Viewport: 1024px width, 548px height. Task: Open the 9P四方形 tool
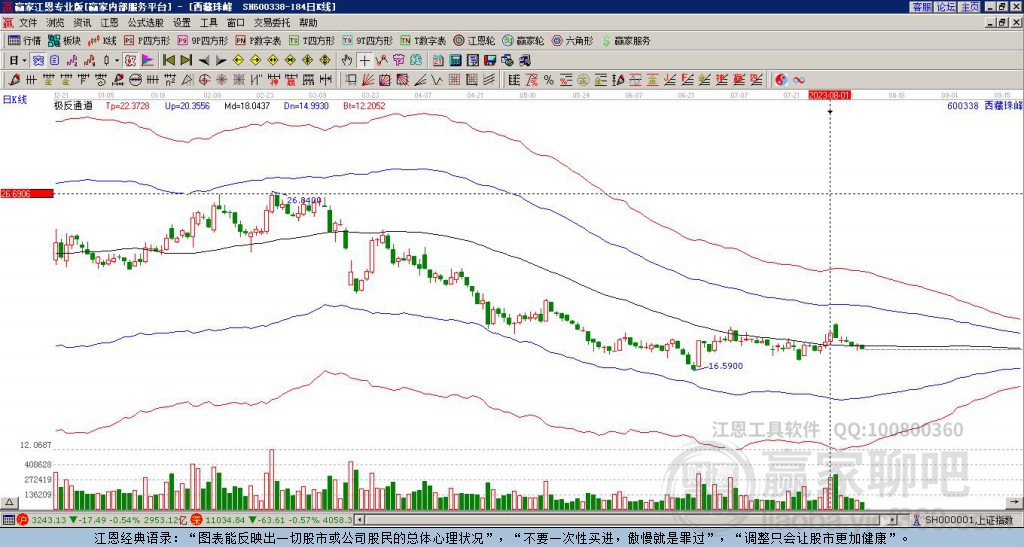coord(202,40)
